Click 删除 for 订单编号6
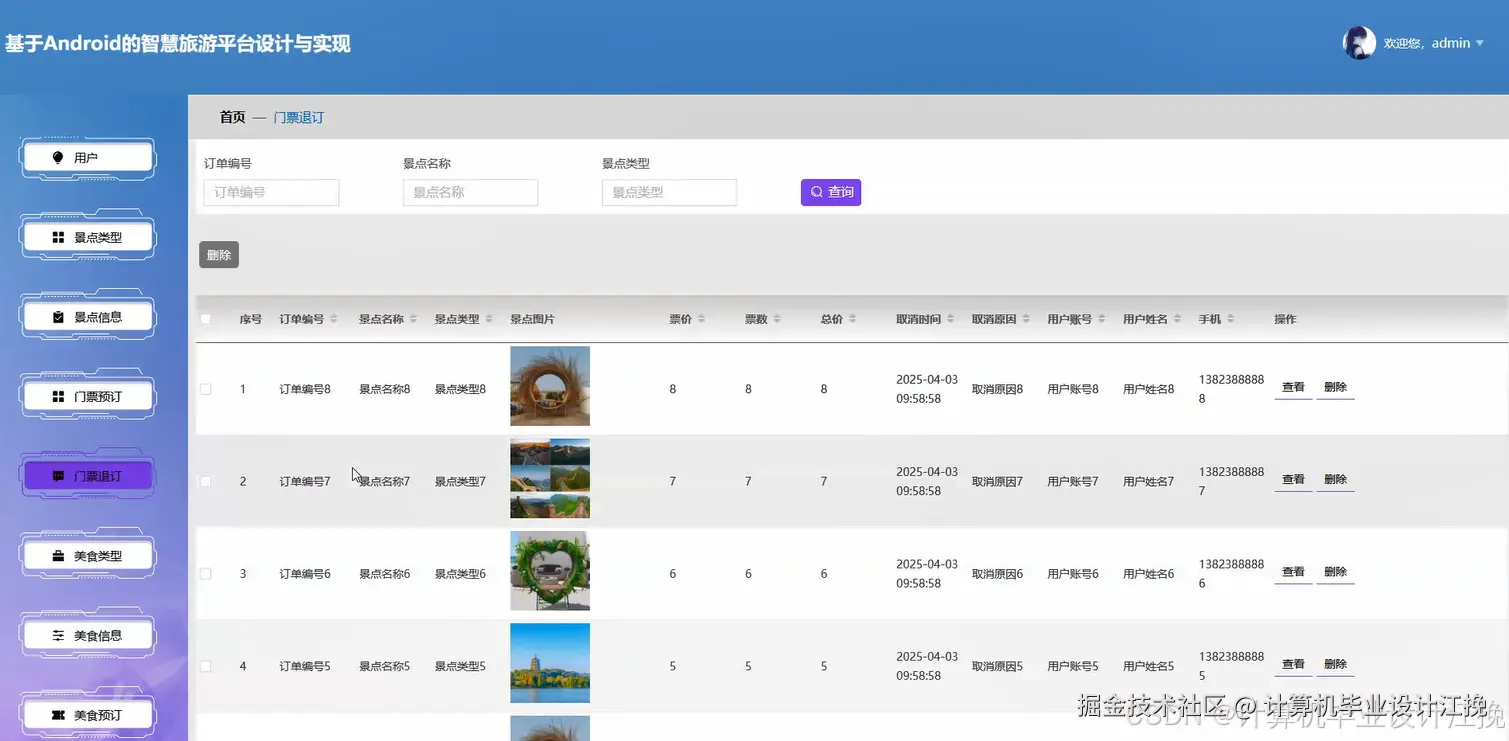Image resolution: width=1509 pixels, height=741 pixels. [1335, 573]
